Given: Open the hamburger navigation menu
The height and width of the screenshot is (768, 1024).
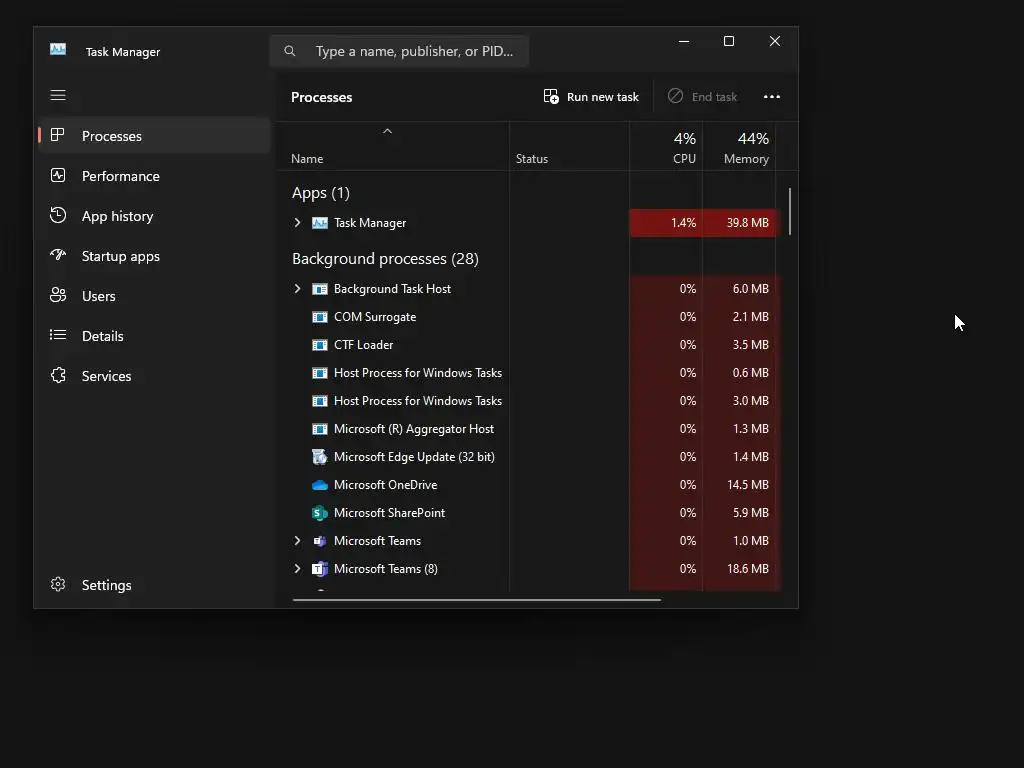Looking at the screenshot, I should (x=58, y=95).
